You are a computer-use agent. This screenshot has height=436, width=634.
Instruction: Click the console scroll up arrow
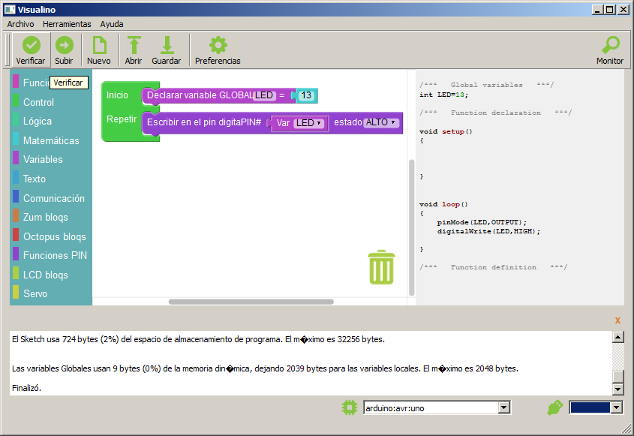(617, 337)
